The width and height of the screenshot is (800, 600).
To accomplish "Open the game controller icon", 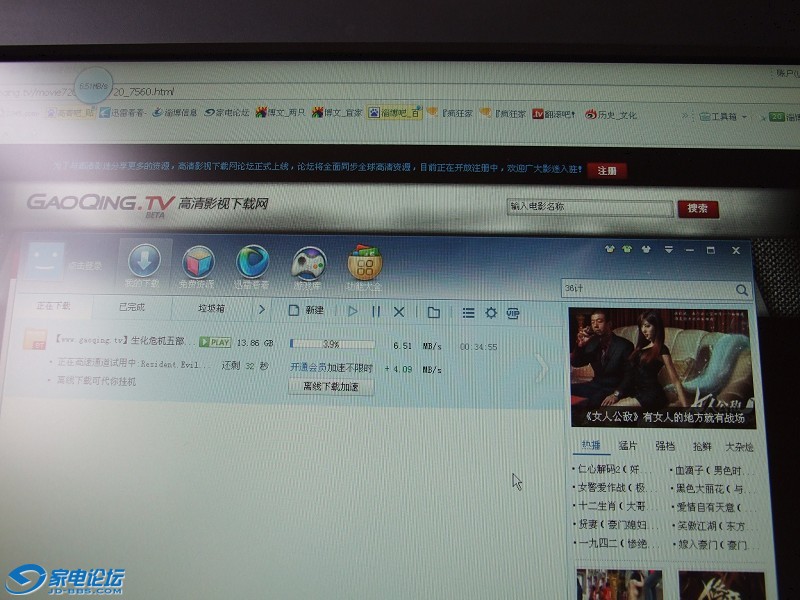I will click(x=307, y=264).
